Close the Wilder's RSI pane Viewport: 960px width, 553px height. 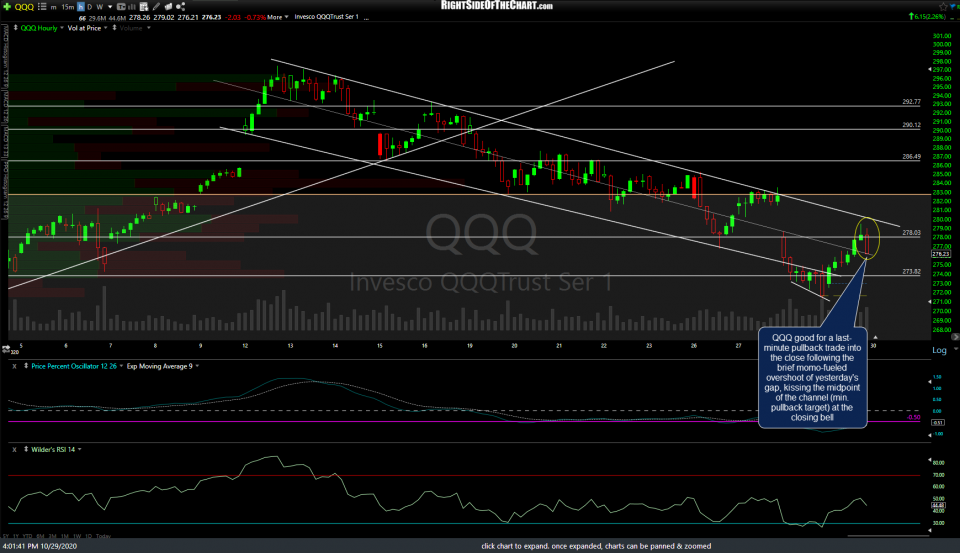14,450
